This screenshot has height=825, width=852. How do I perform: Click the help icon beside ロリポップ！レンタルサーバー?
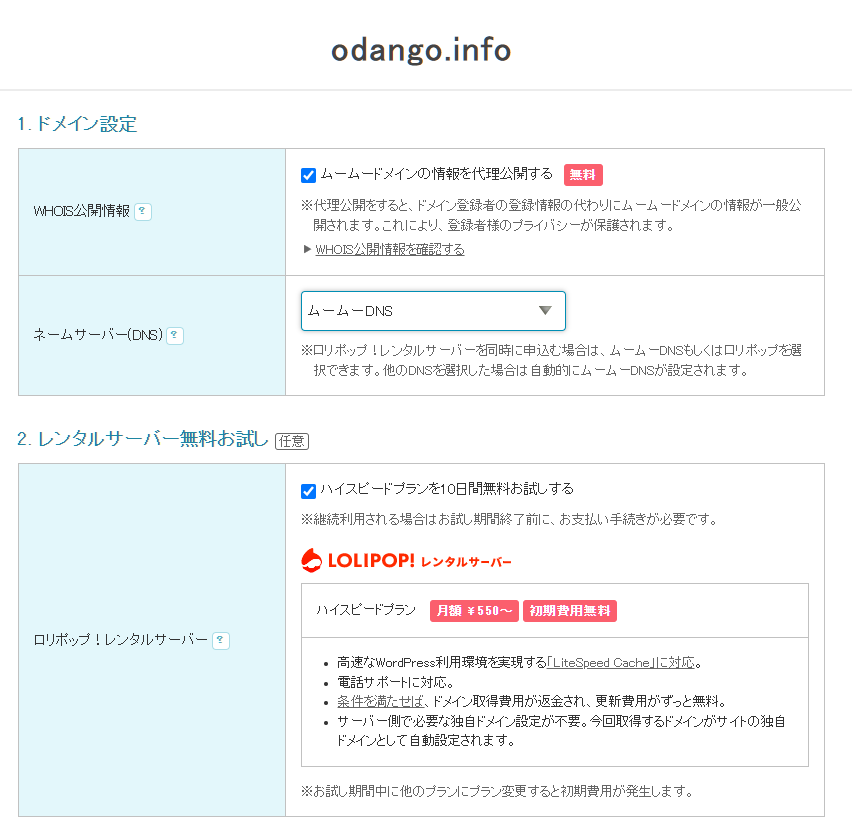point(221,640)
